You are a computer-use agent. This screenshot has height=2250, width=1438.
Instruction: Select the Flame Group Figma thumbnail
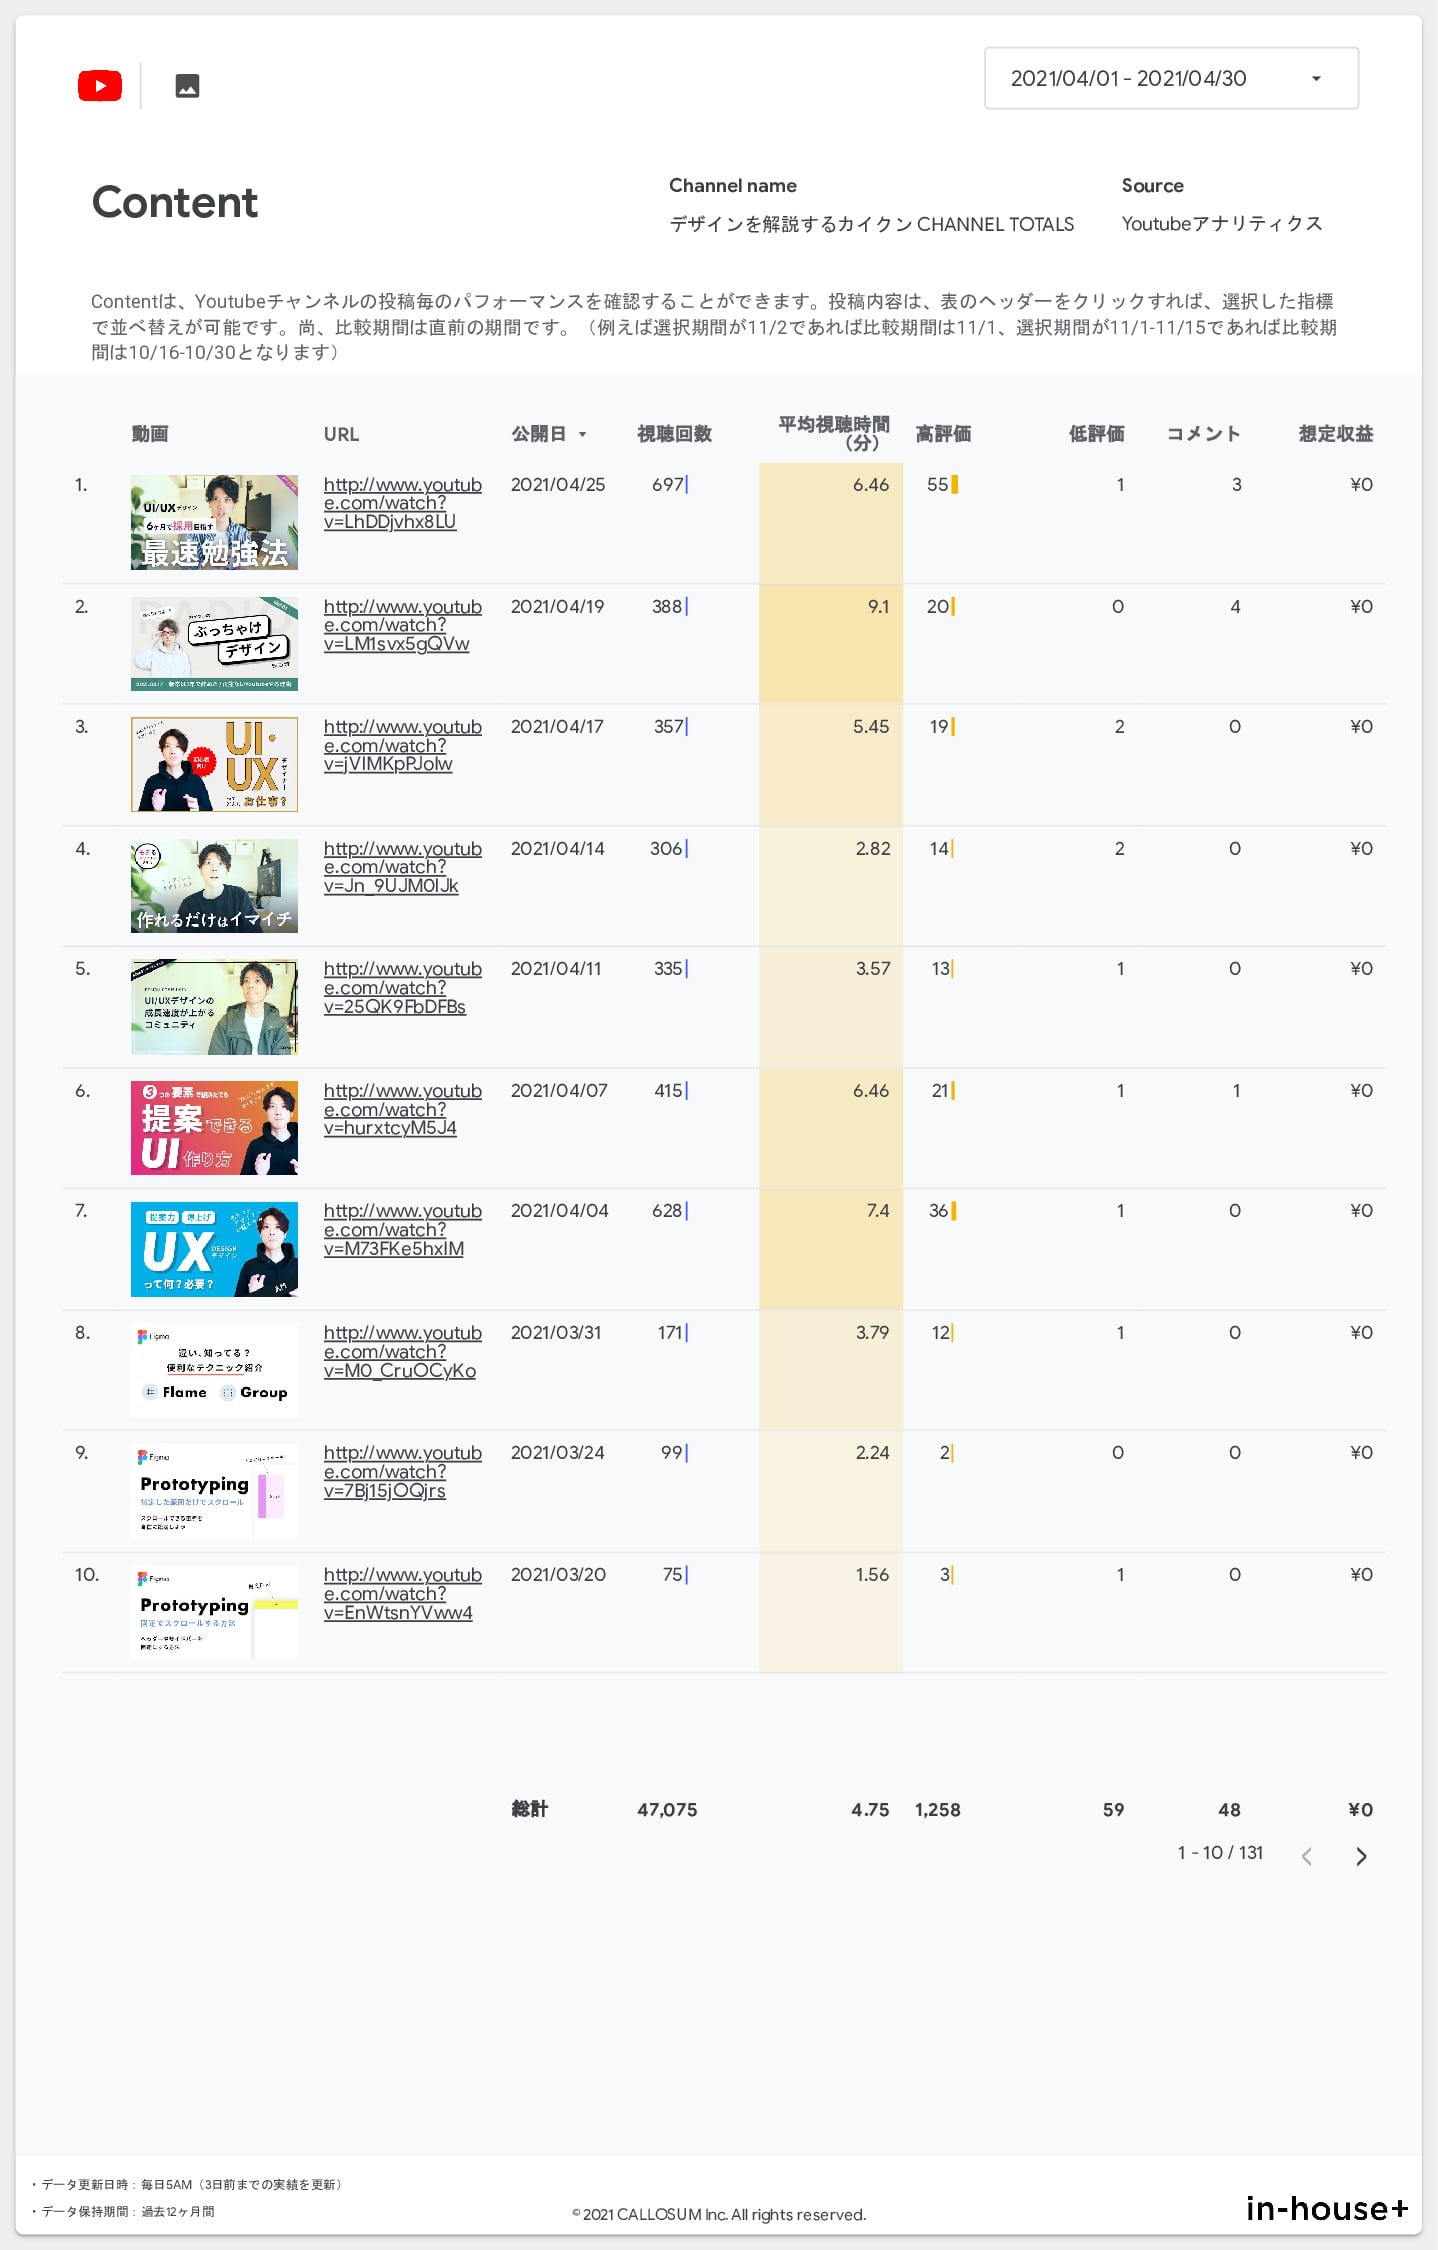coord(214,1370)
